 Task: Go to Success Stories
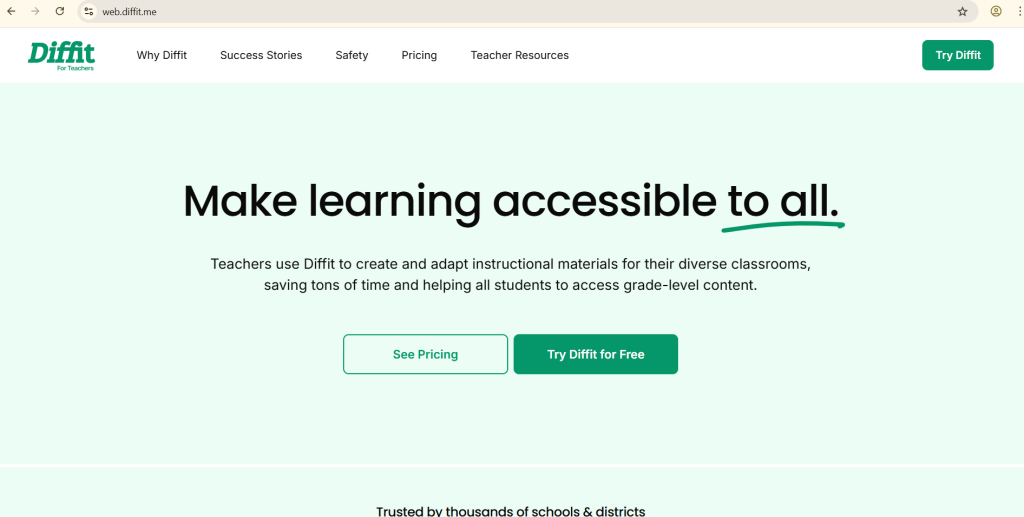click(x=261, y=55)
